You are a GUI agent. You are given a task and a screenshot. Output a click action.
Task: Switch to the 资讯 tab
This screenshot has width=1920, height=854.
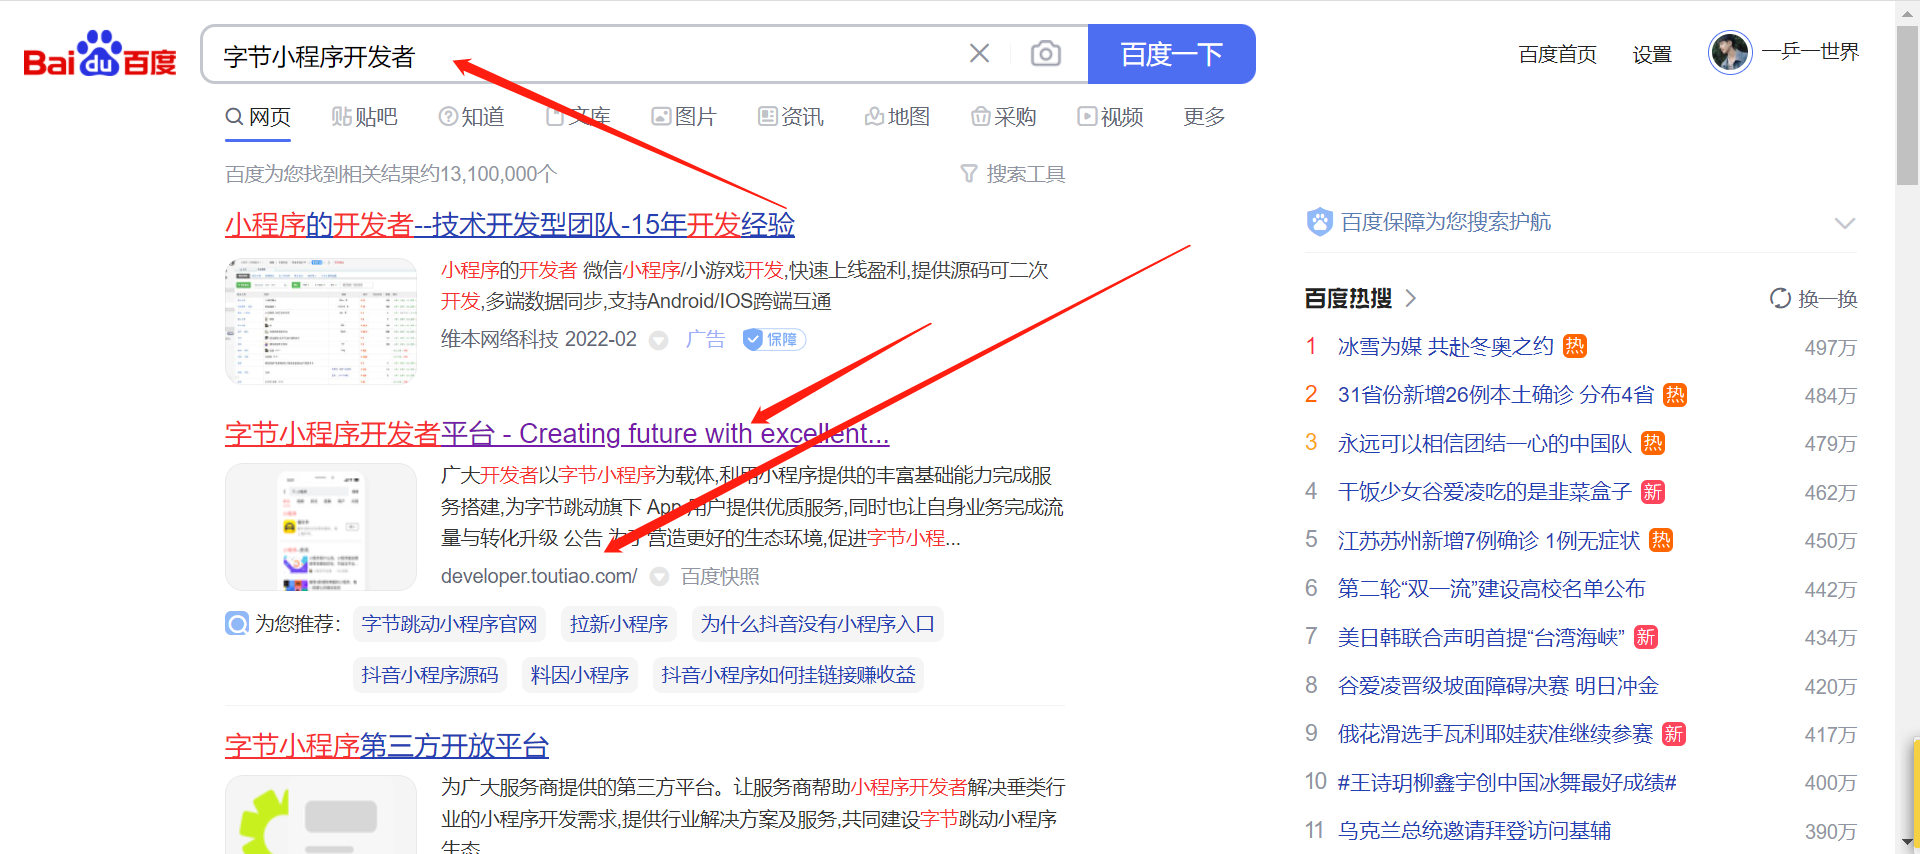[791, 117]
